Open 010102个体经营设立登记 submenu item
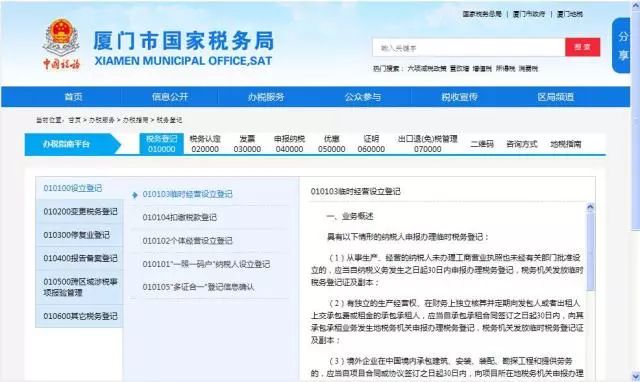 point(187,241)
